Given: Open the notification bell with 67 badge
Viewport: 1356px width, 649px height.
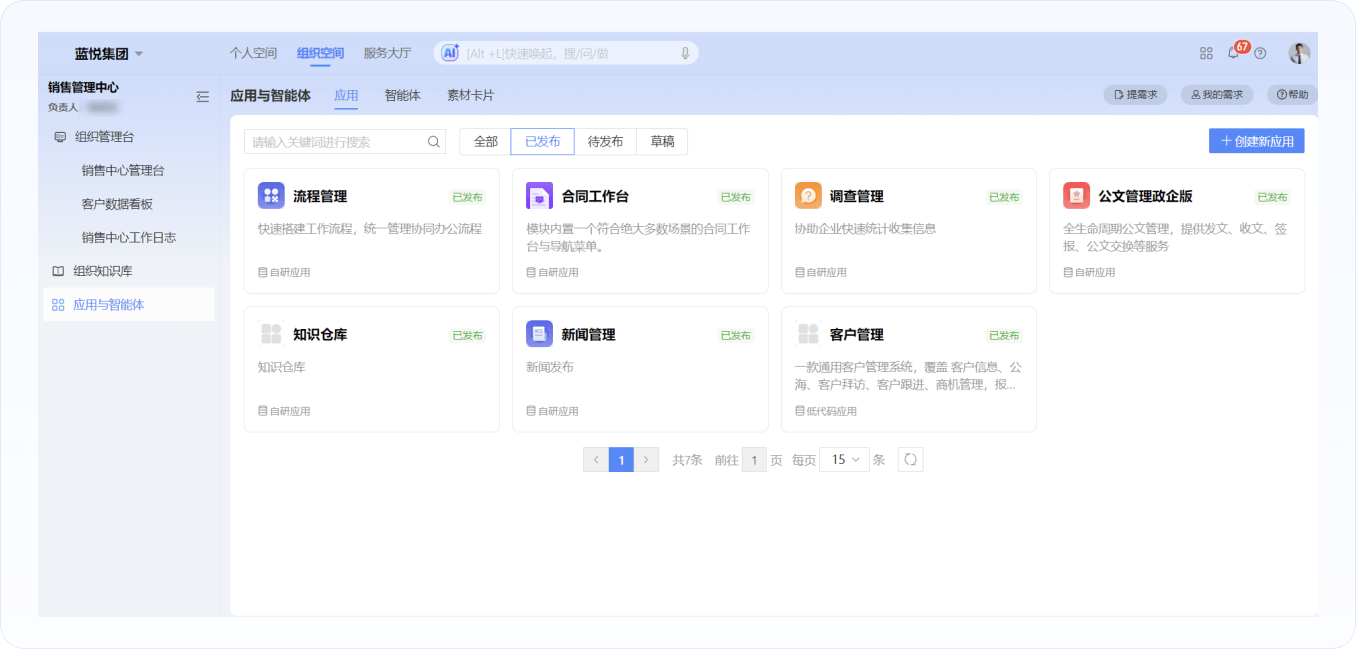Looking at the screenshot, I should 1233,53.
